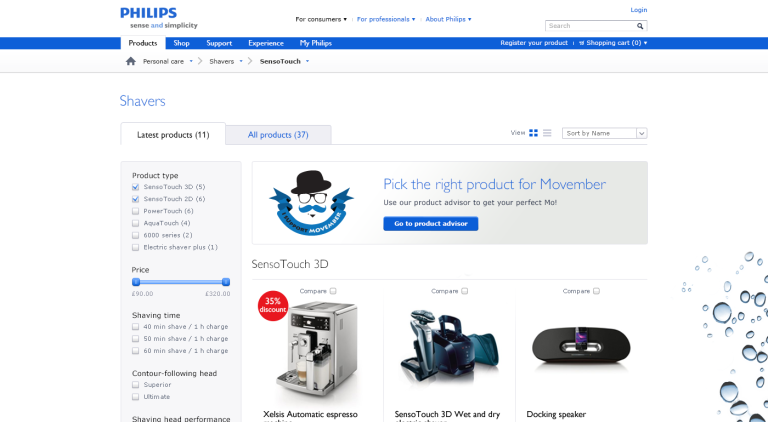Check Ultimate contour-following head

pos(136,397)
